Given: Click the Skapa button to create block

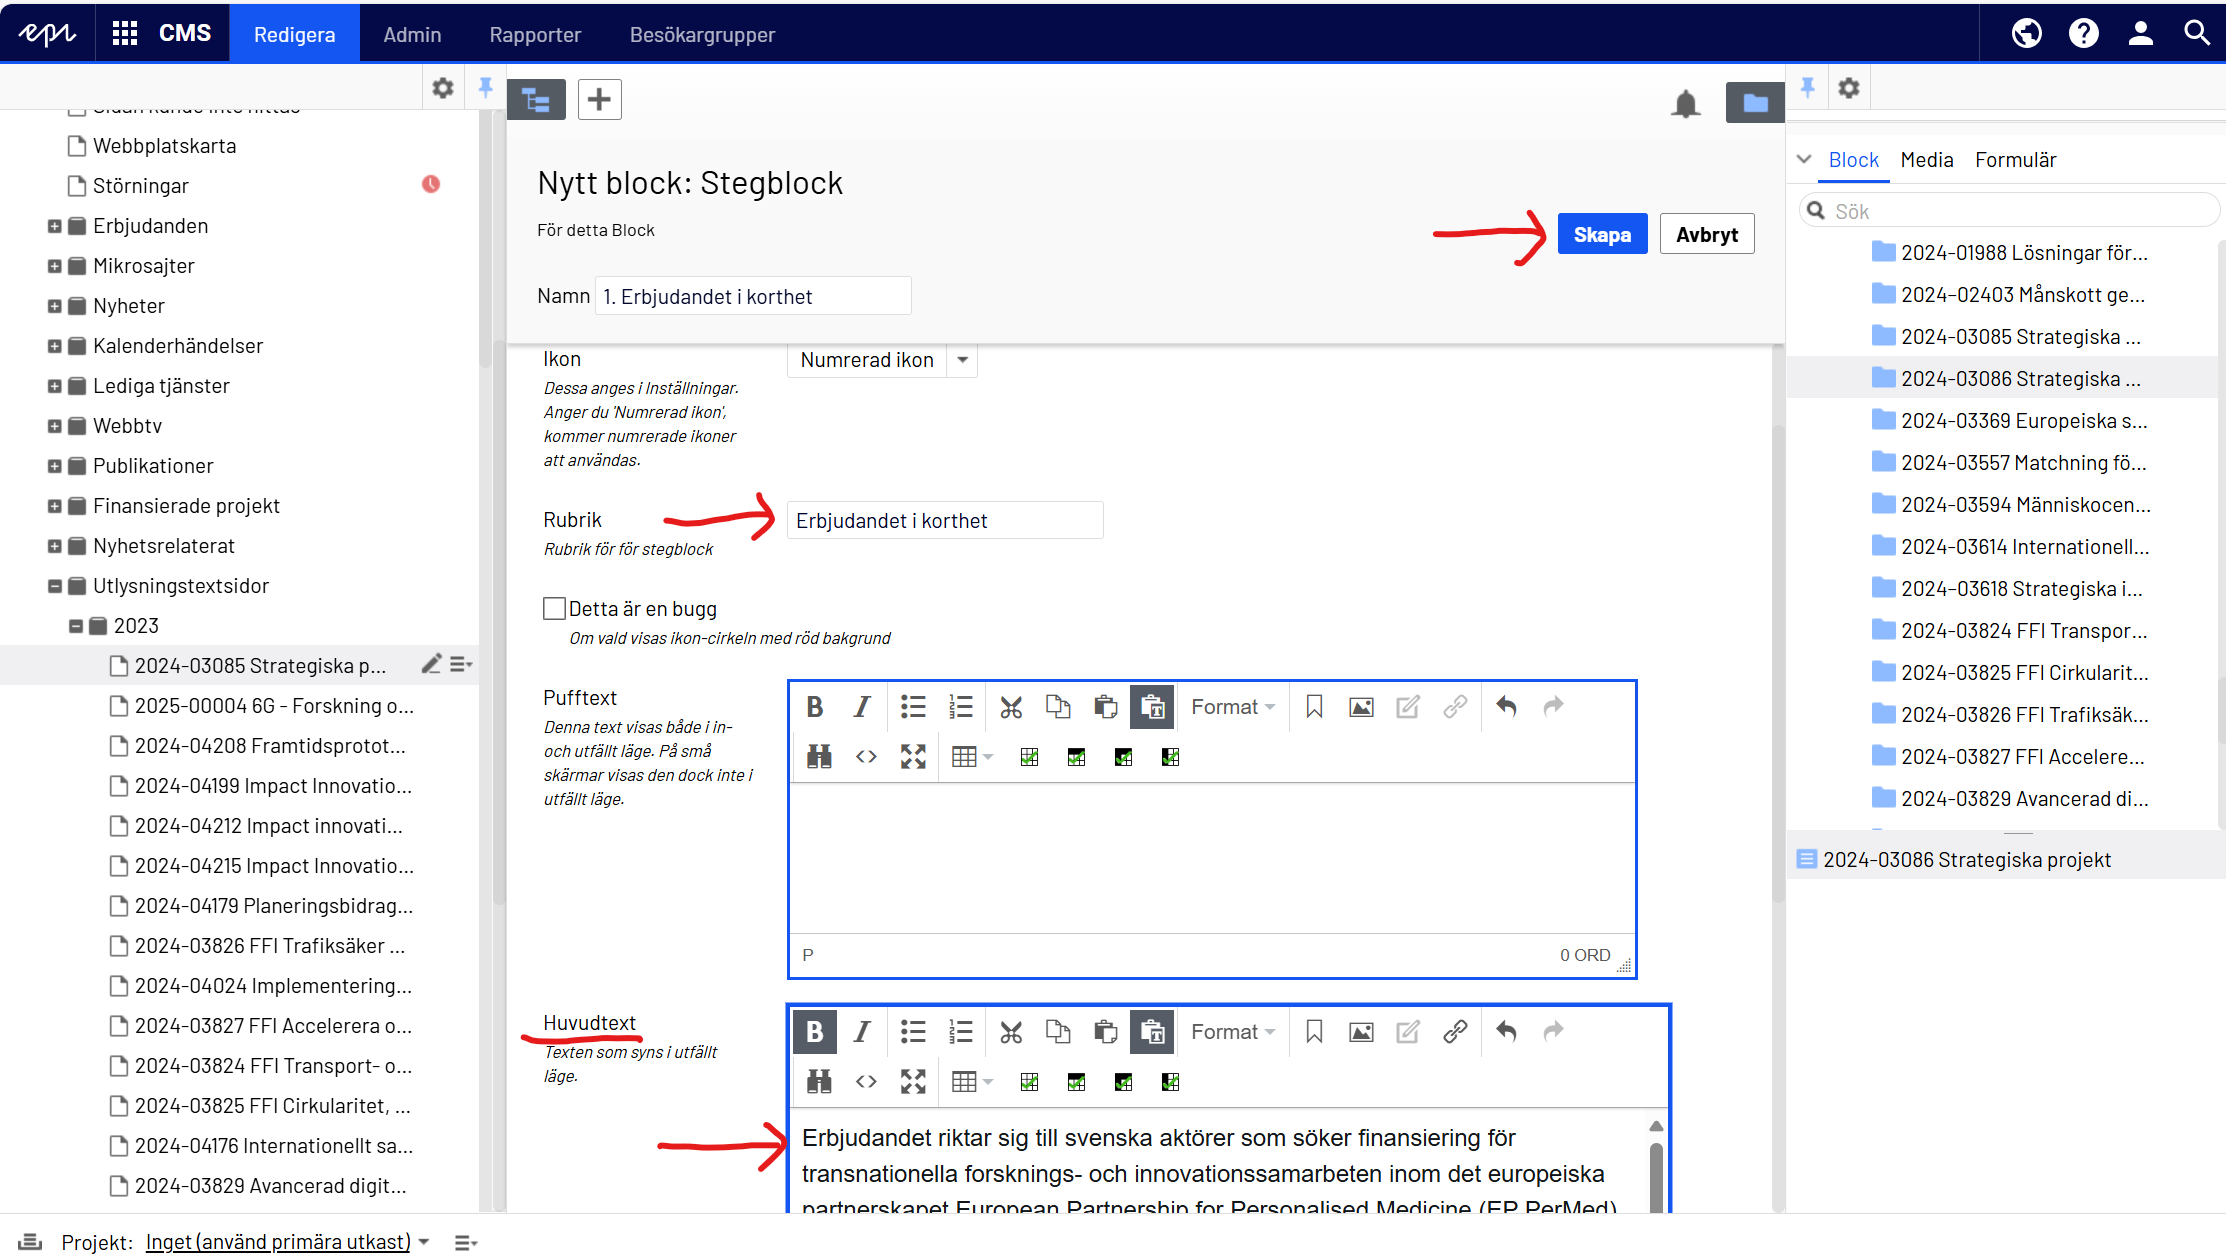Looking at the screenshot, I should tap(1601, 232).
